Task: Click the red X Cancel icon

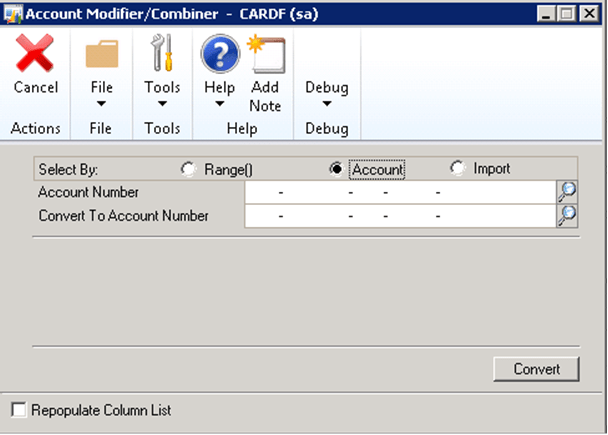Action: [35, 53]
